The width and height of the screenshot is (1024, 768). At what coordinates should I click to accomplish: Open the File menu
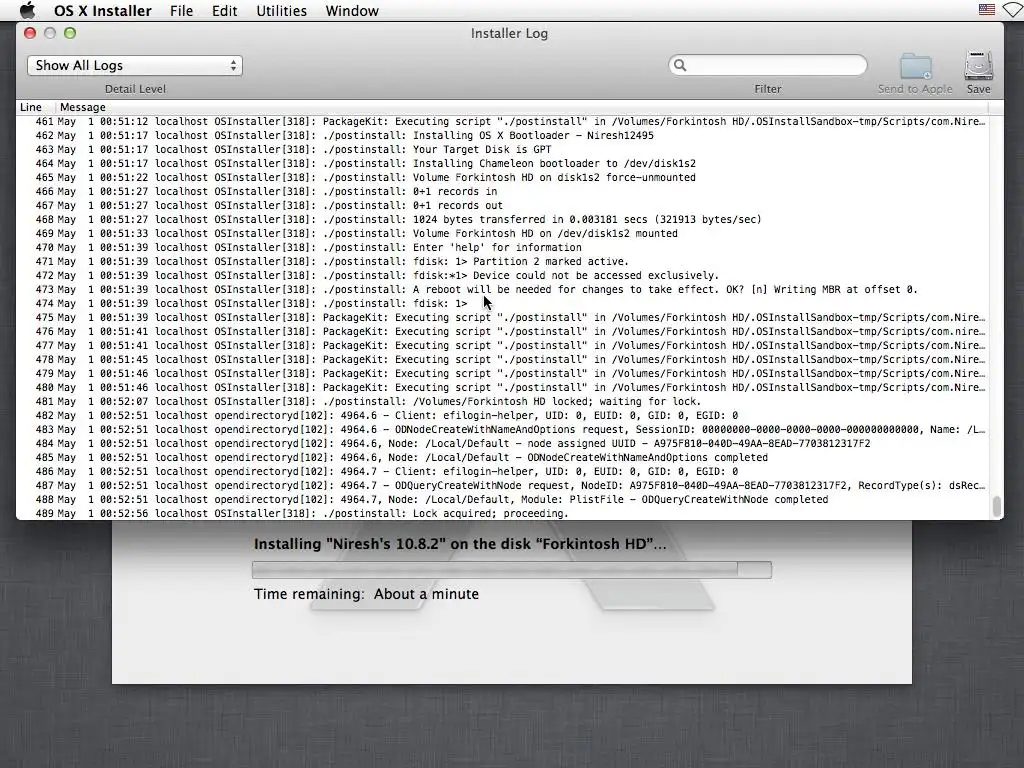pyautogui.click(x=181, y=10)
